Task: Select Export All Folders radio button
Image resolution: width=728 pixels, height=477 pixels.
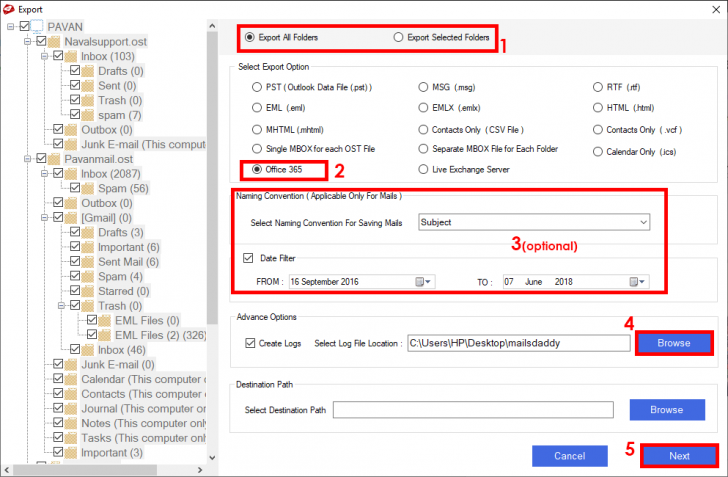Action: [x=250, y=37]
